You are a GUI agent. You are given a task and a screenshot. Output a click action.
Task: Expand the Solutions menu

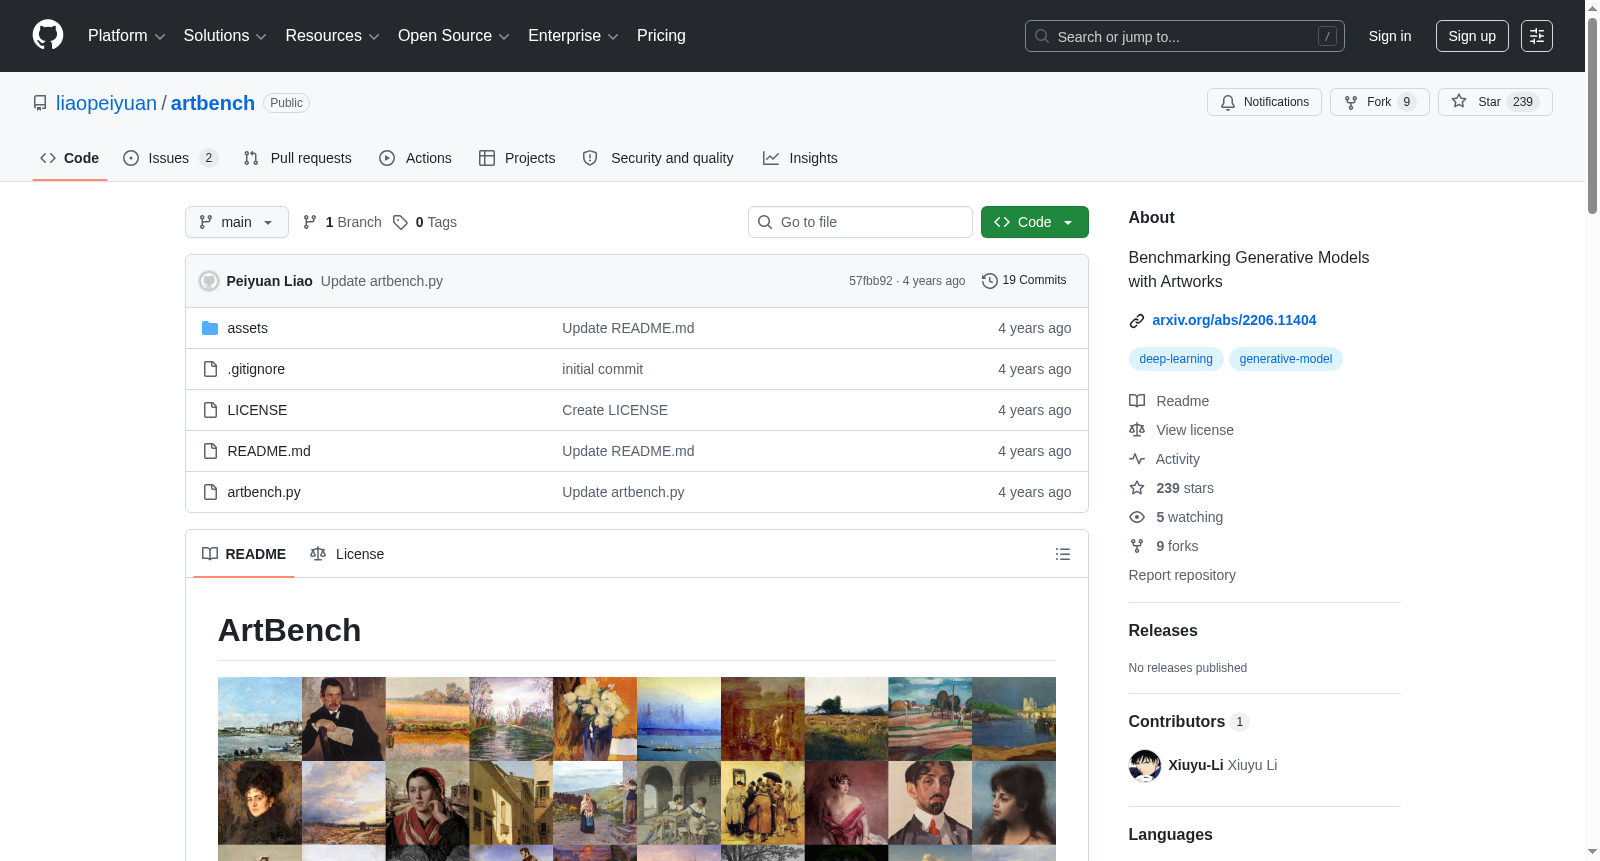225,36
